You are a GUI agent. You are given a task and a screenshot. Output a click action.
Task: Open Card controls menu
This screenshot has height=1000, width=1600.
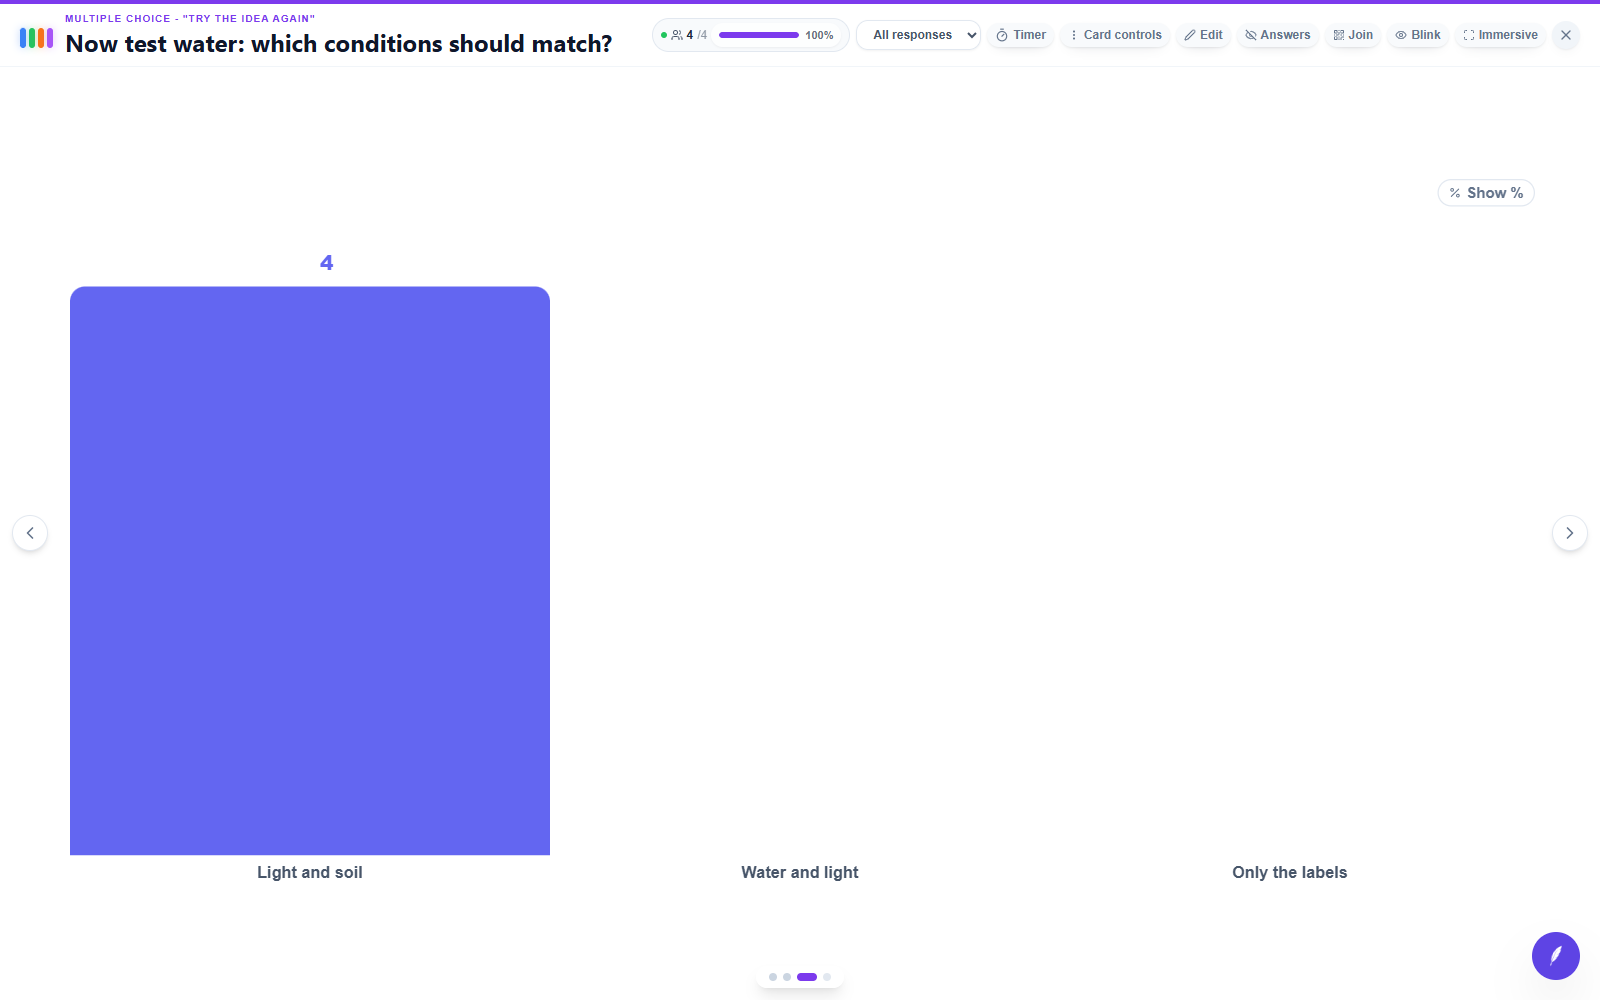pos(1115,35)
